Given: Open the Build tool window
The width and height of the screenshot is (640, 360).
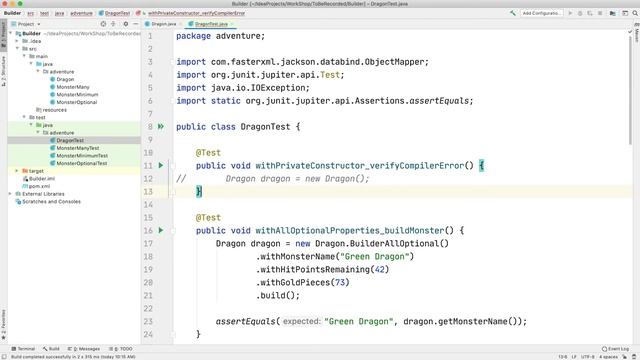Looking at the screenshot, I should (51, 349).
